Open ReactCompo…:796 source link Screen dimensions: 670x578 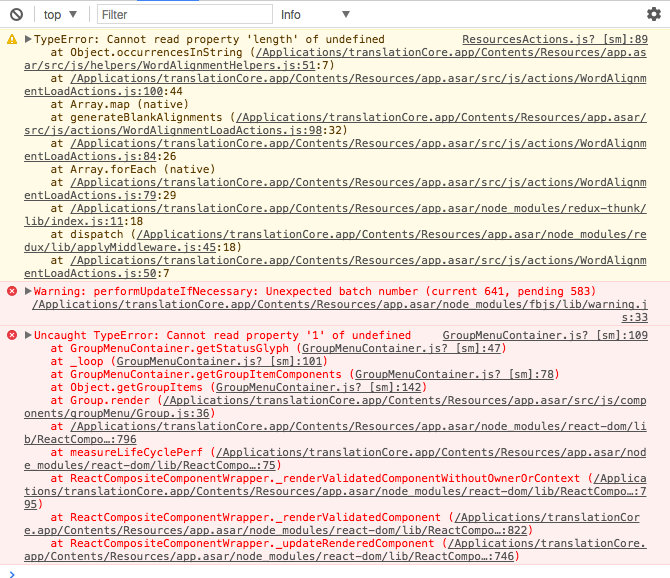(x=335, y=433)
